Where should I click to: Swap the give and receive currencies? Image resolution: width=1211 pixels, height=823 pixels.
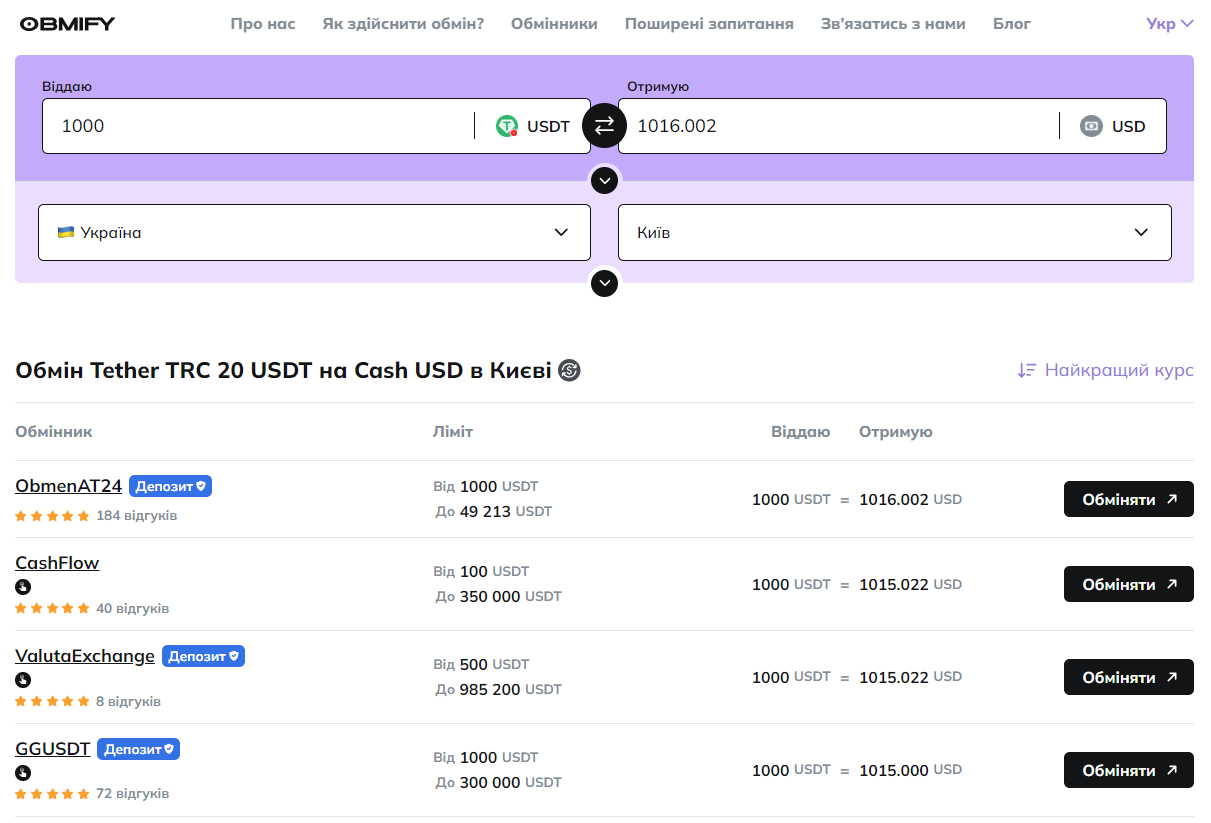604,126
